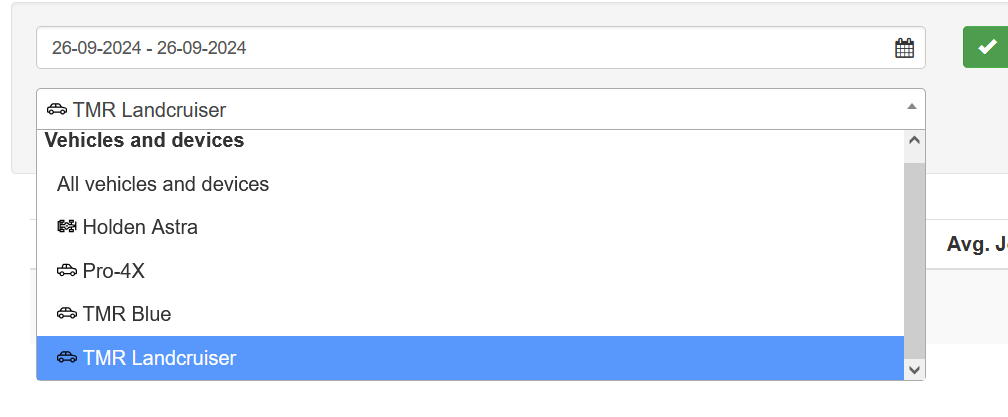Click the car icon beside Pro-4X
Image resolution: width=1008 pixels, height=417 pixels.
click(x=67, y=271)
